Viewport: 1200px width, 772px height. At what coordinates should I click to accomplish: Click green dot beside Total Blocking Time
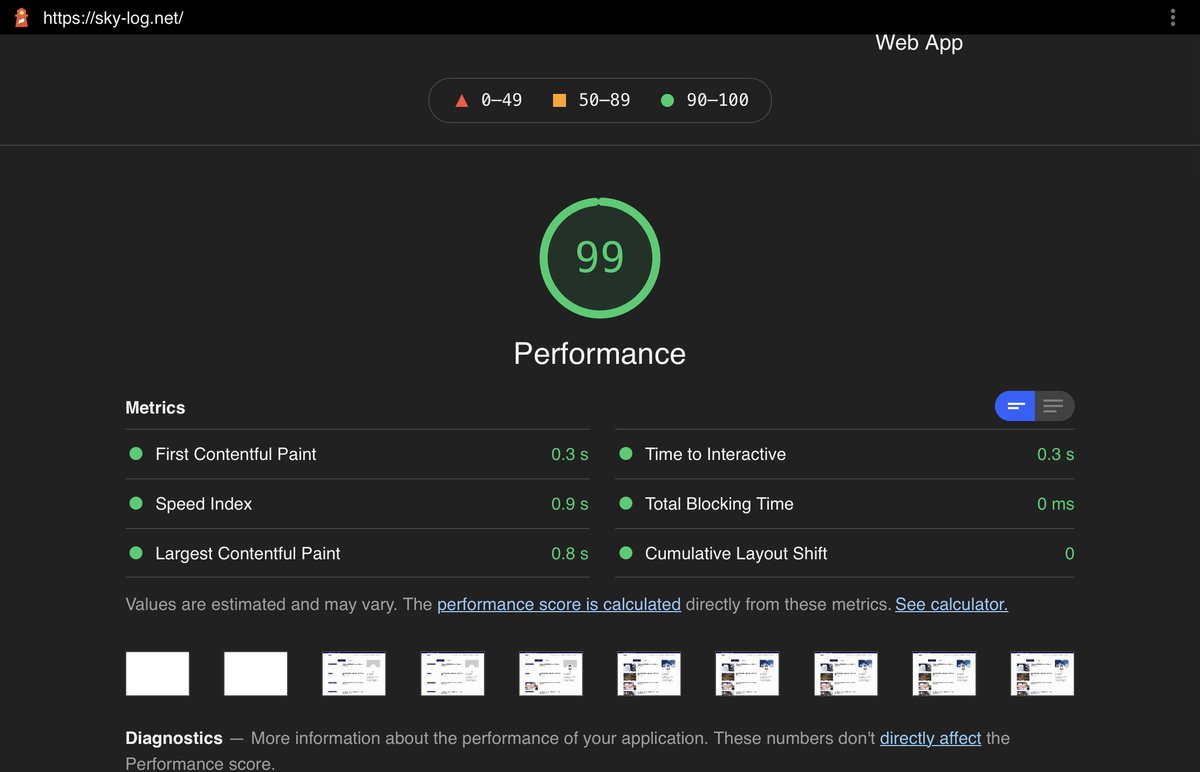[626, 504]
